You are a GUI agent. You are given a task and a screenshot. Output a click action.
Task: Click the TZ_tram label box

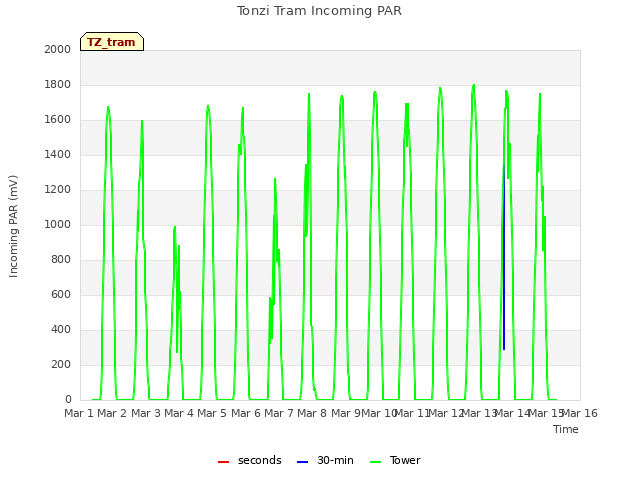click(x=112, y=42)
